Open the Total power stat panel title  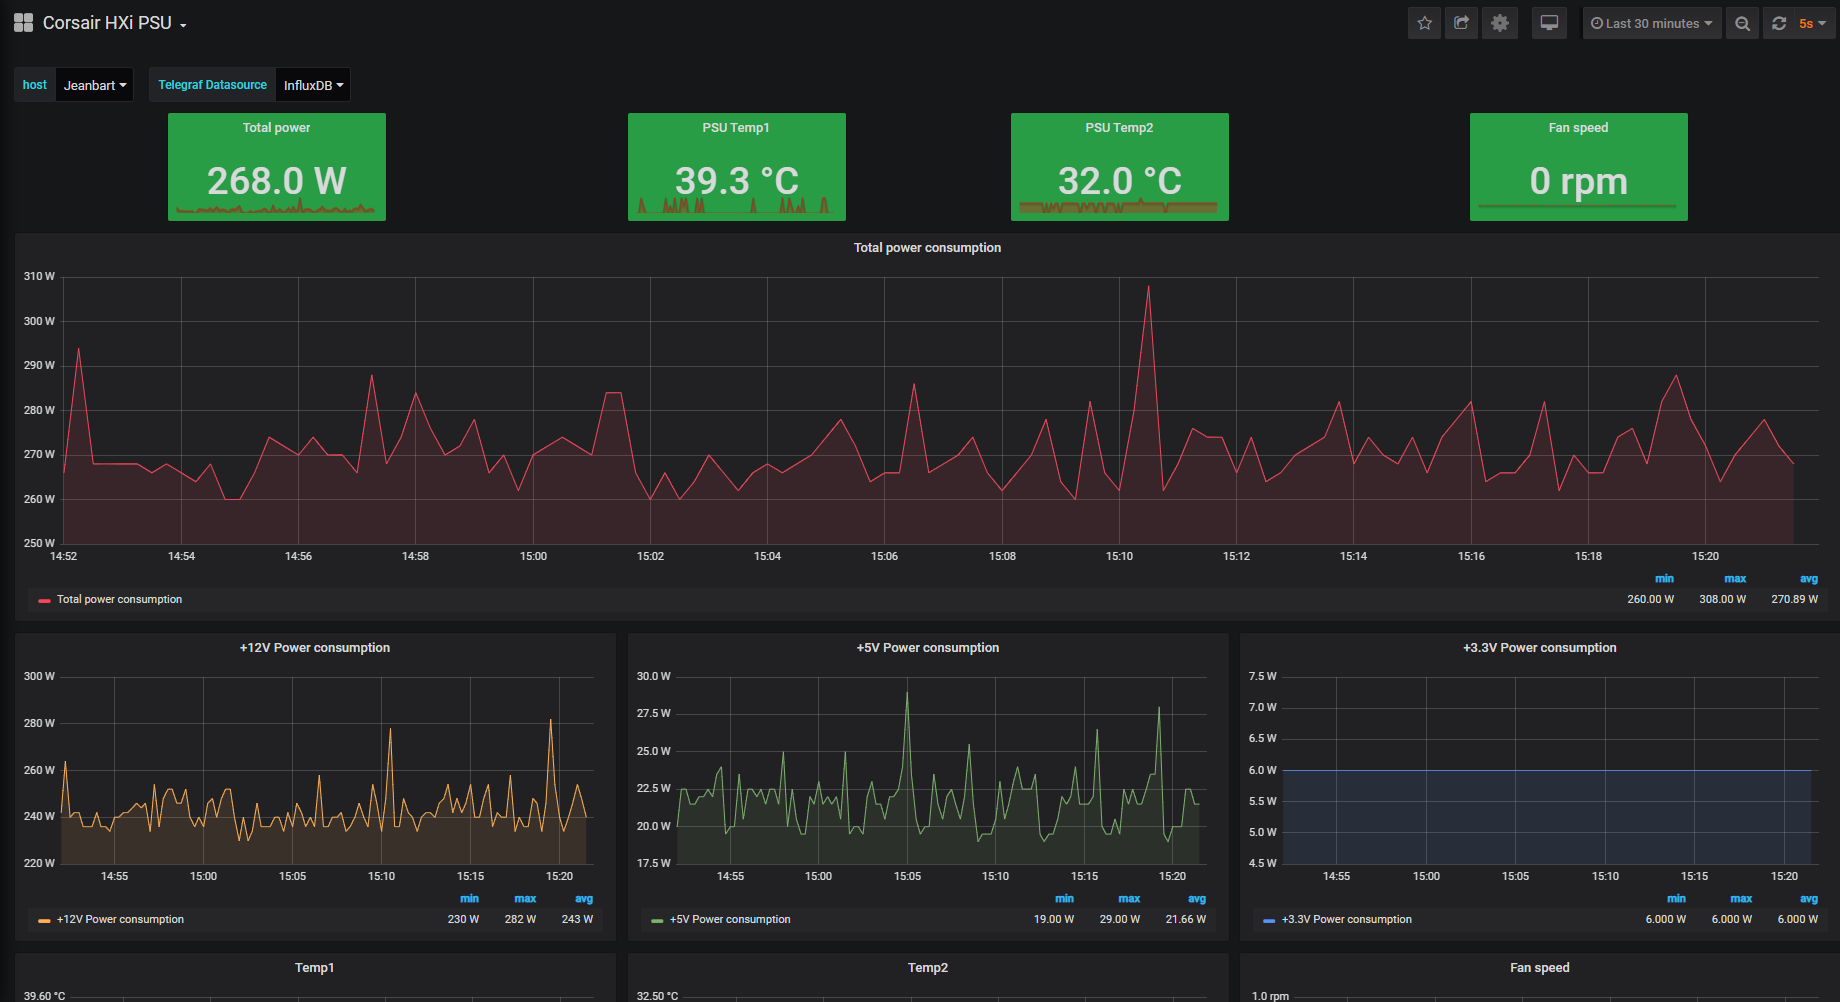tap(277, 127)
